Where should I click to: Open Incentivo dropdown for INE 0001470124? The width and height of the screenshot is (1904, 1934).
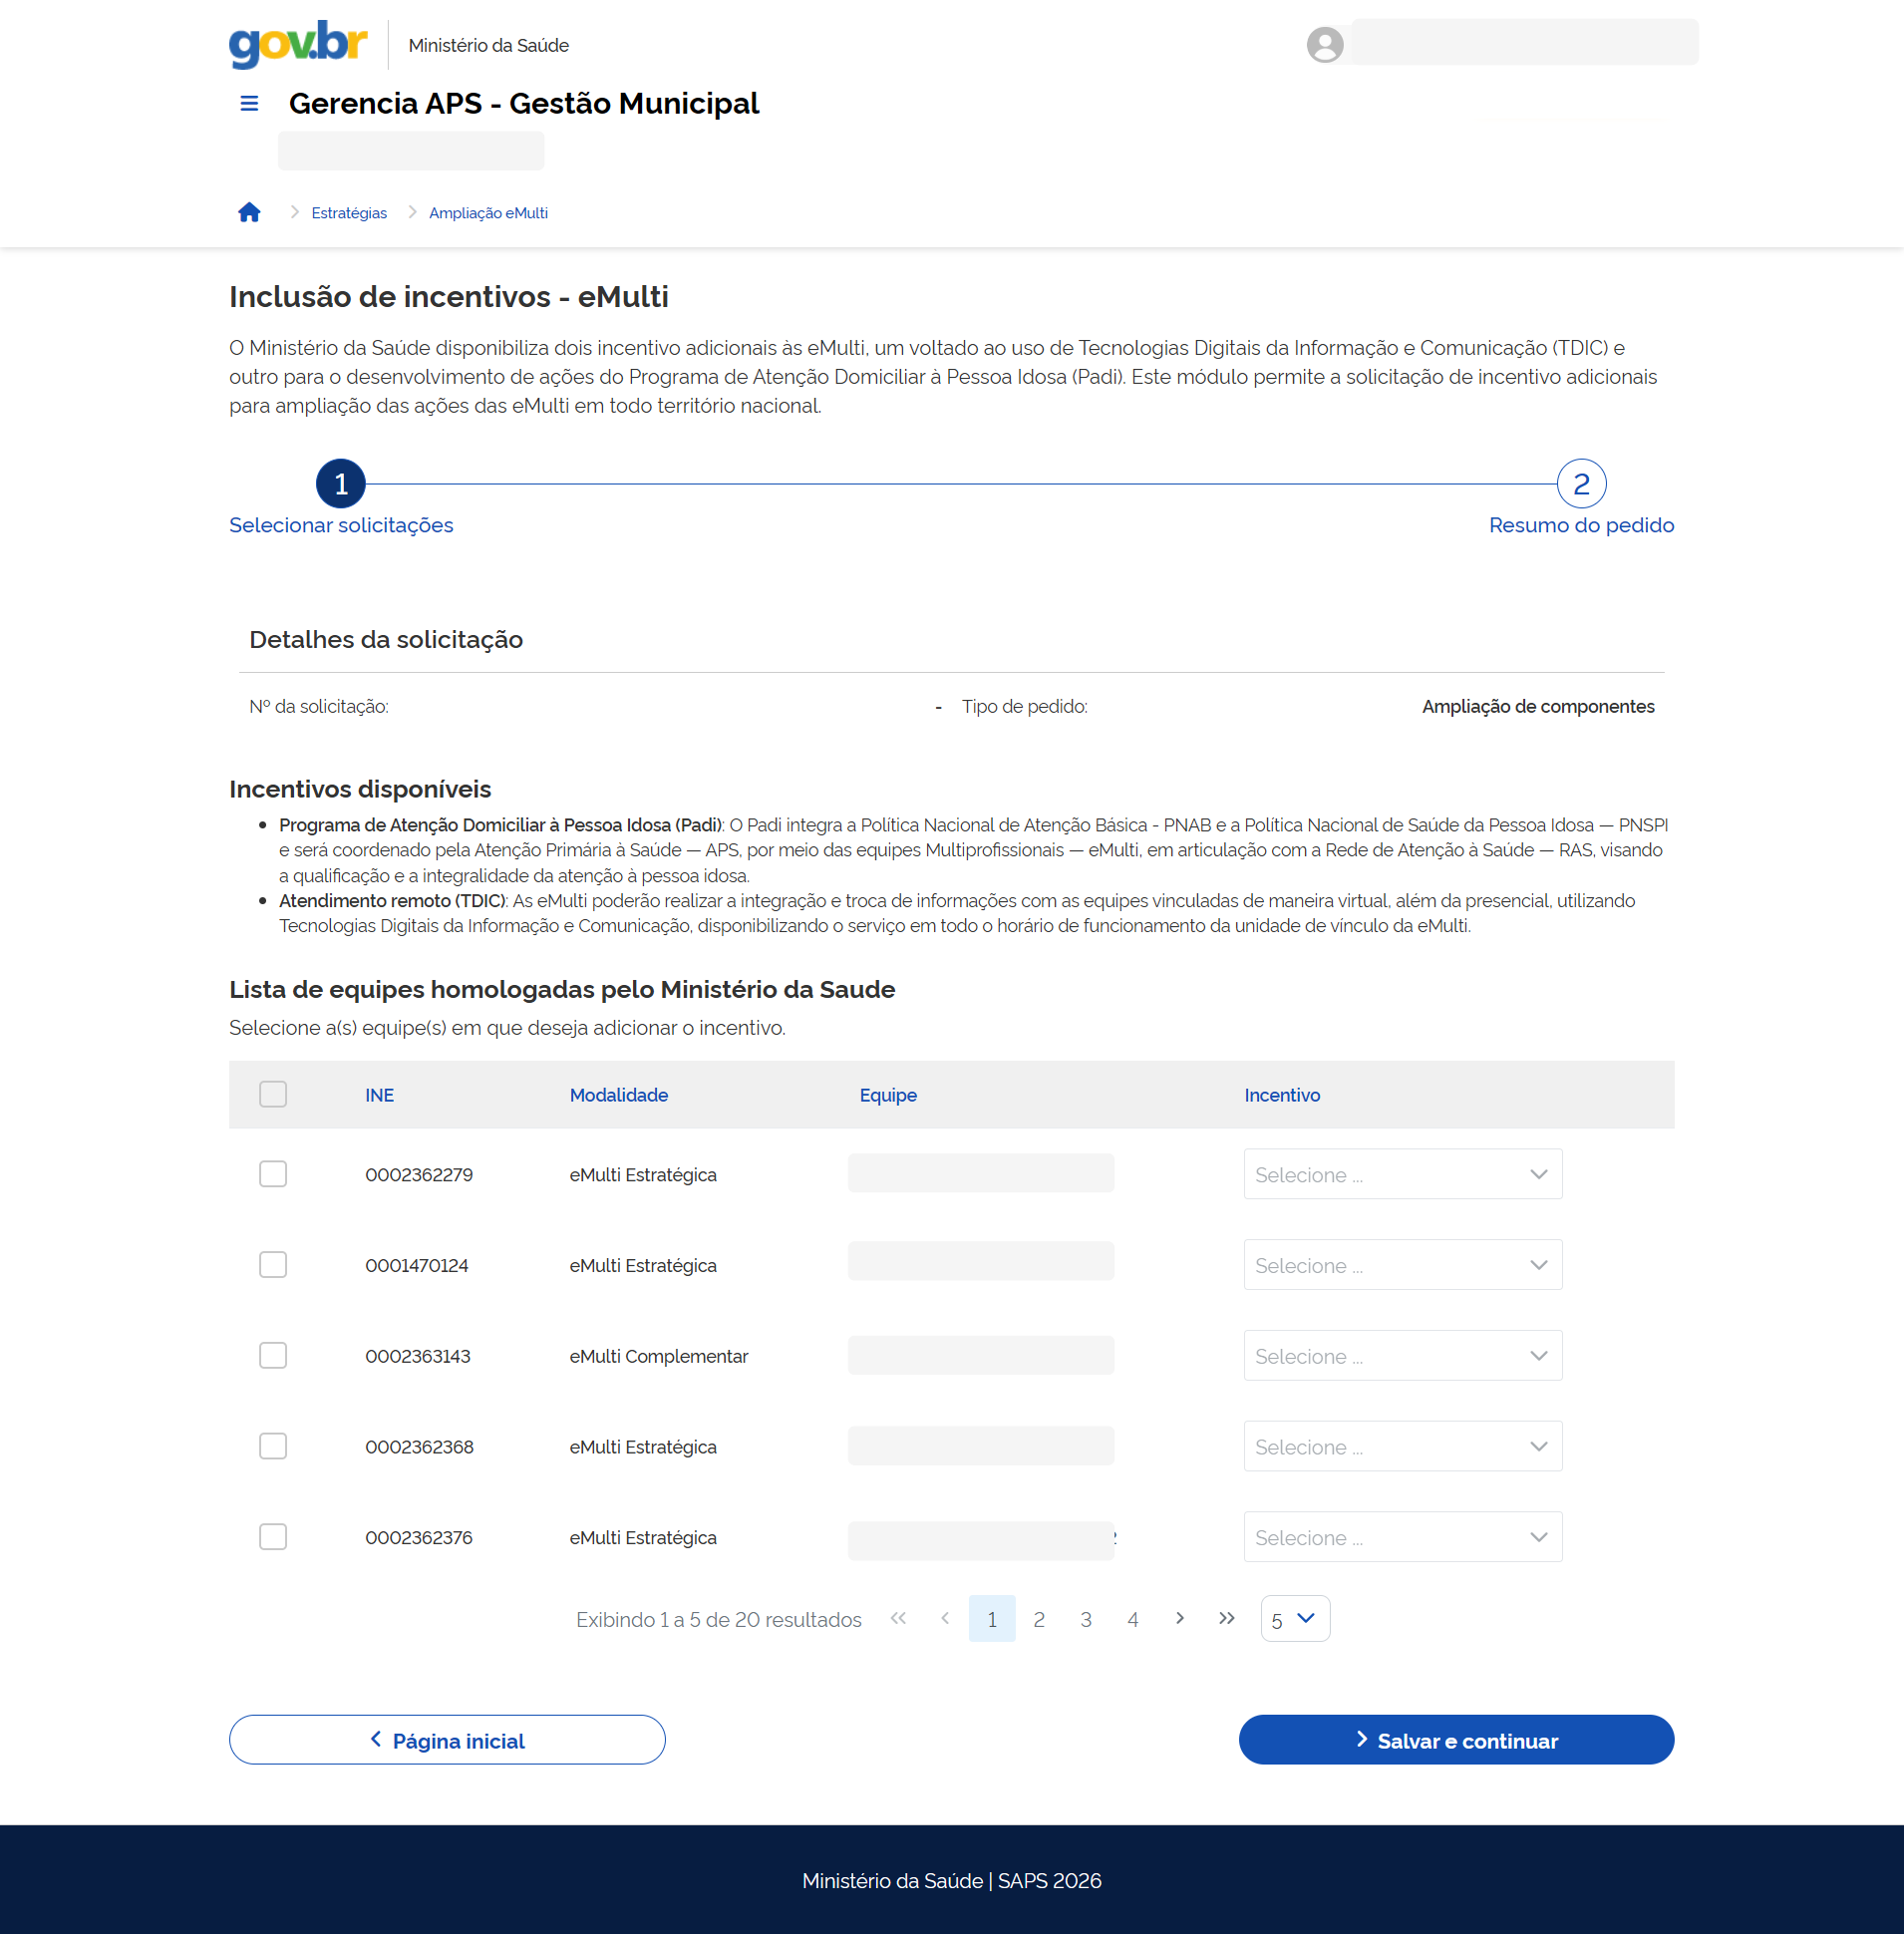(1402, 1265)
